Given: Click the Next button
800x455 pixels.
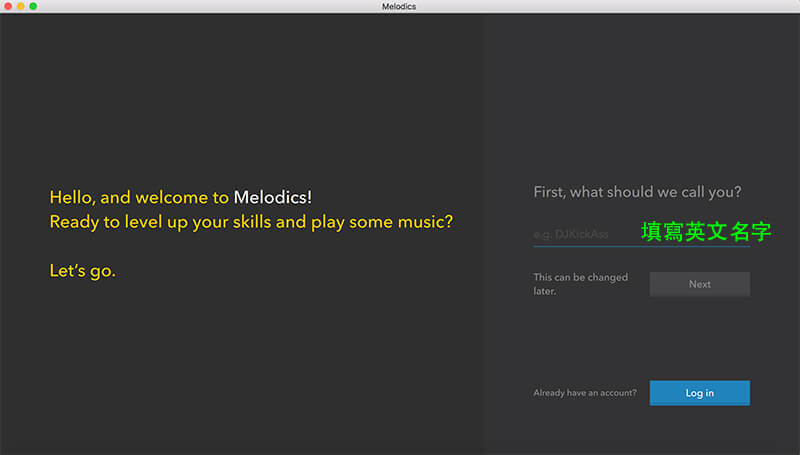Looking at the screenshot, I should coord(699,284).
